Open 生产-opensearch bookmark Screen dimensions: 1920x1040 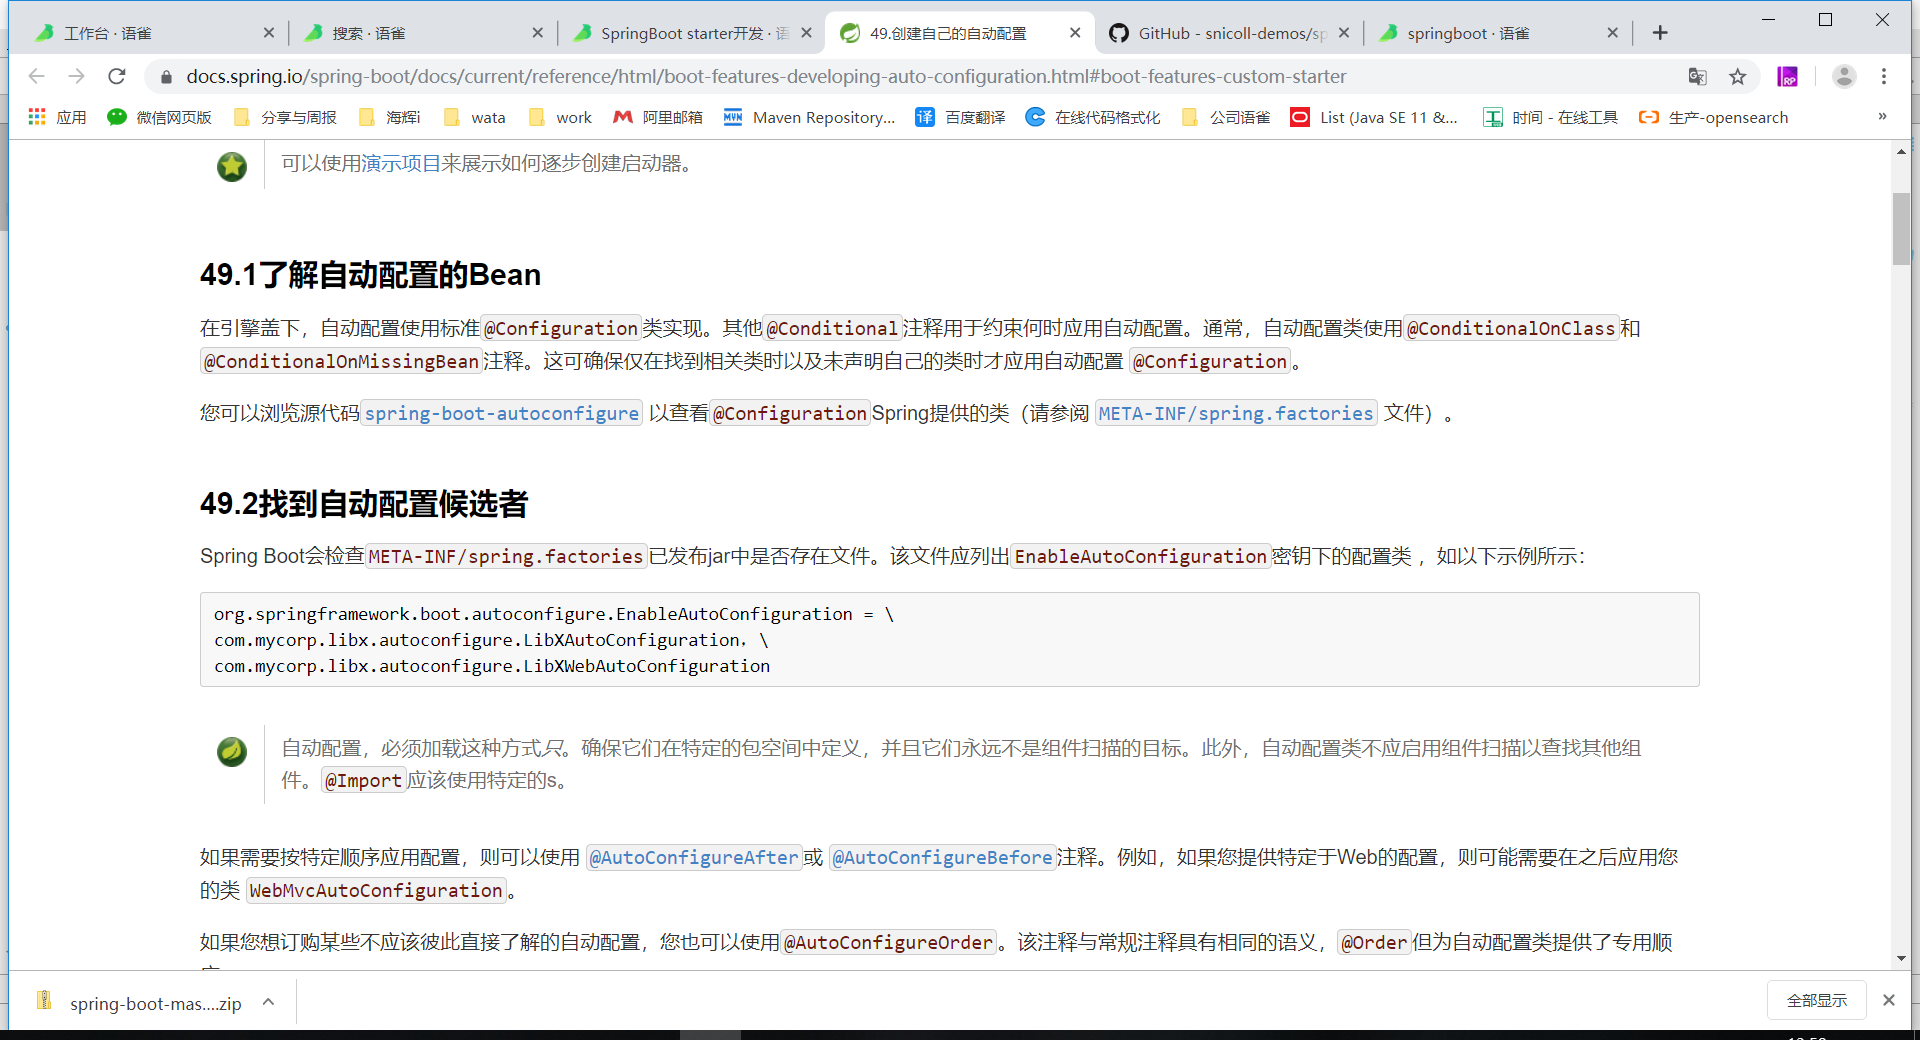click(x=1714, y=117)
